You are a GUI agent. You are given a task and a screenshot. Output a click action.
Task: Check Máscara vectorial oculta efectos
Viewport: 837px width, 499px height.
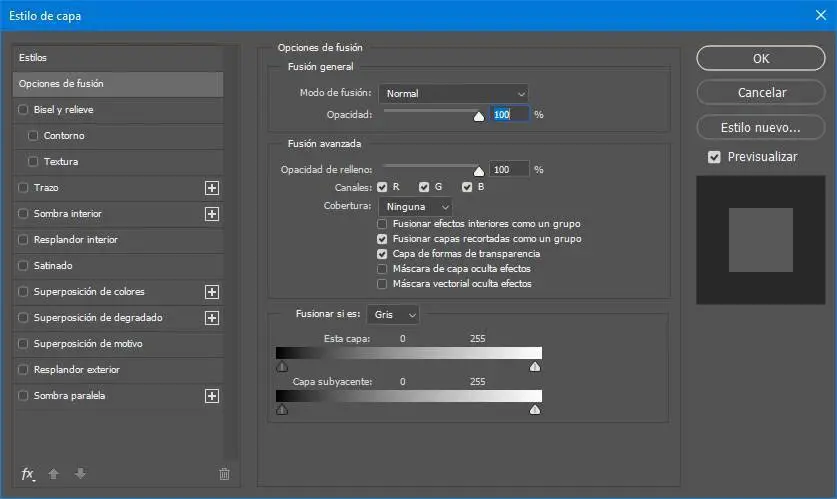[382, 284]
